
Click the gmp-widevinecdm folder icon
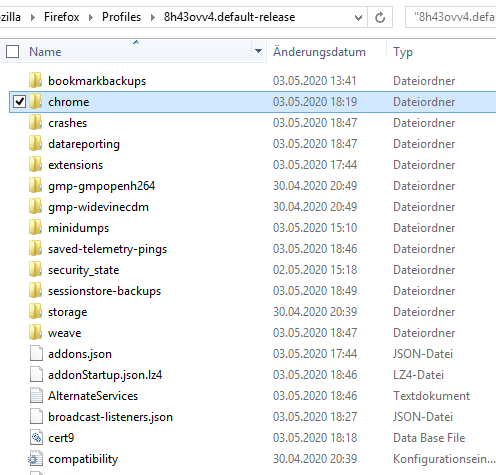[x=35, y=206]
